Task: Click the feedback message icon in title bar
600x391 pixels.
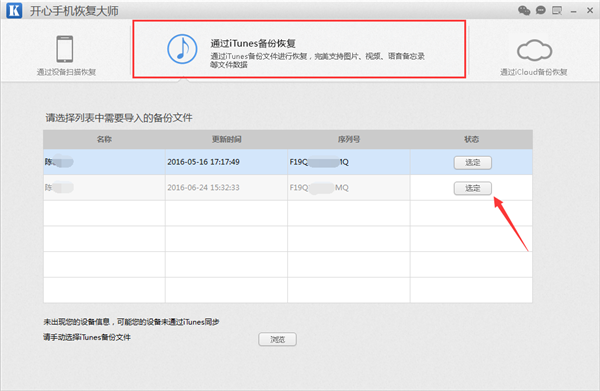Action: click(557, 10)
